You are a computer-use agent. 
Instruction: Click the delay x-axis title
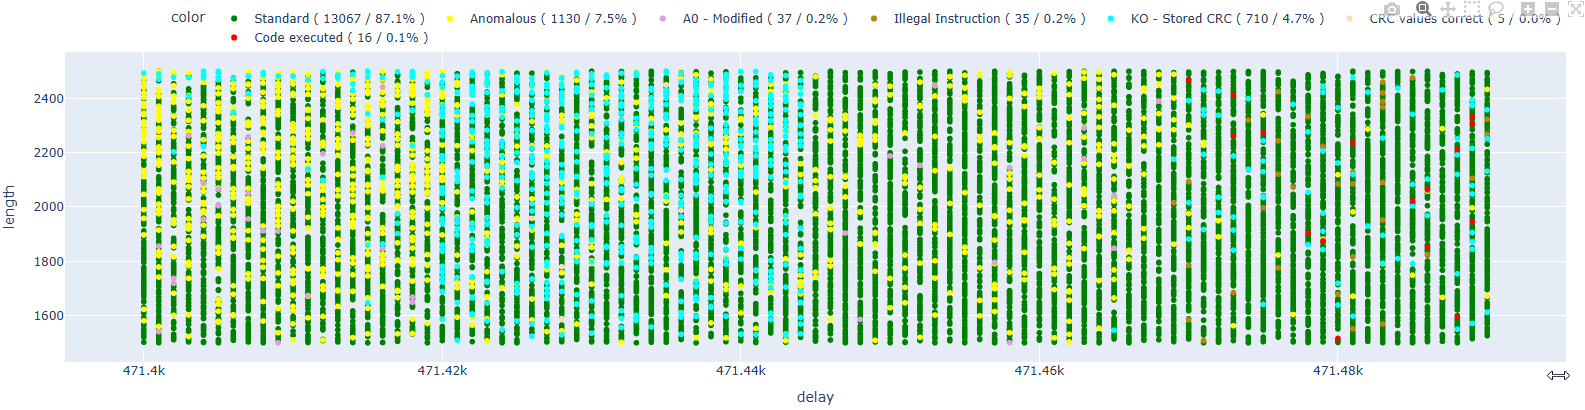[x=815, y=397]
